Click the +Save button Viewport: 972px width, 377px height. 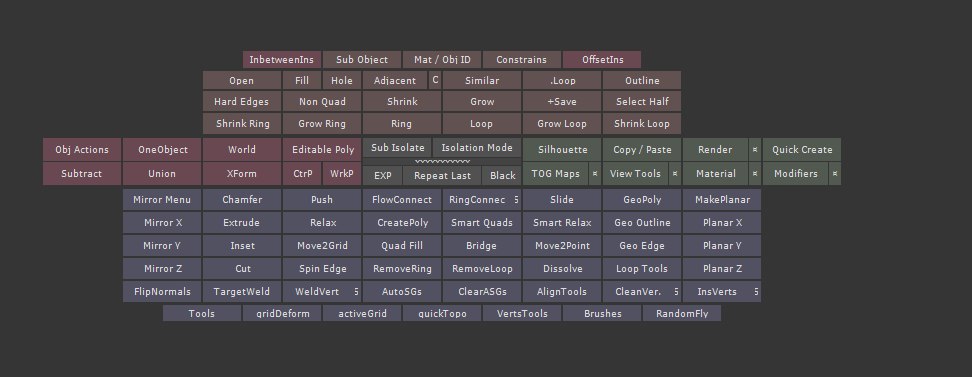point(562,101)
